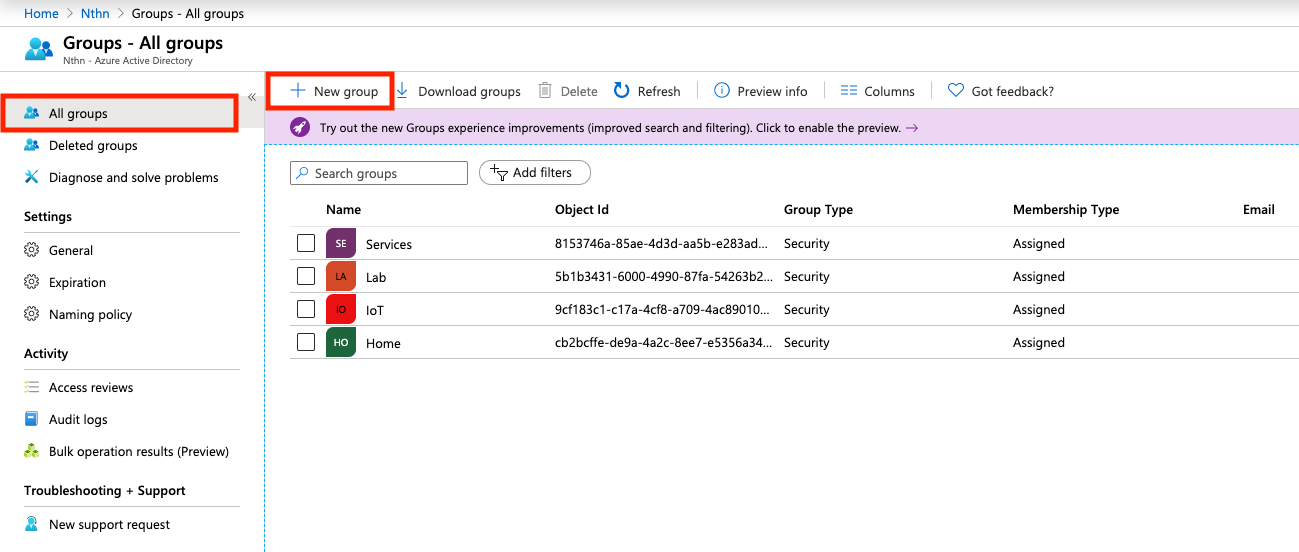The width and height of the screenshot is (1299, 552).
Task: Click the Download groups arrow icon
Action: [402, 91]
